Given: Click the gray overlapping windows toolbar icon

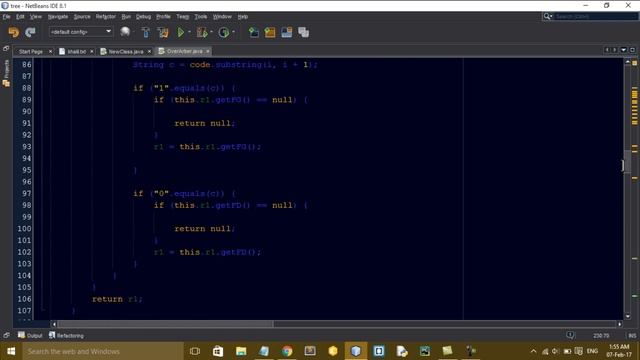Looking at the screenshot, I should click(303, 32).
